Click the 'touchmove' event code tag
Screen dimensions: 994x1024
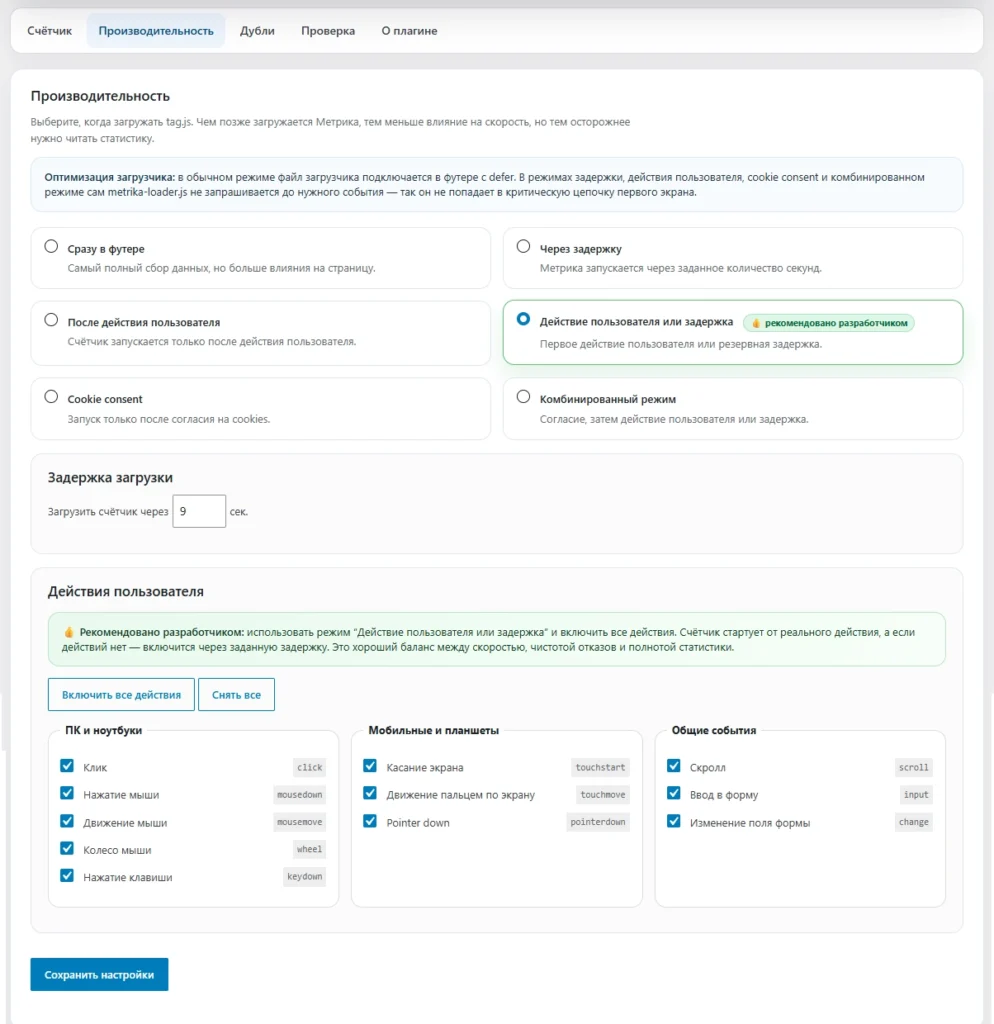[x=603, y=795]
